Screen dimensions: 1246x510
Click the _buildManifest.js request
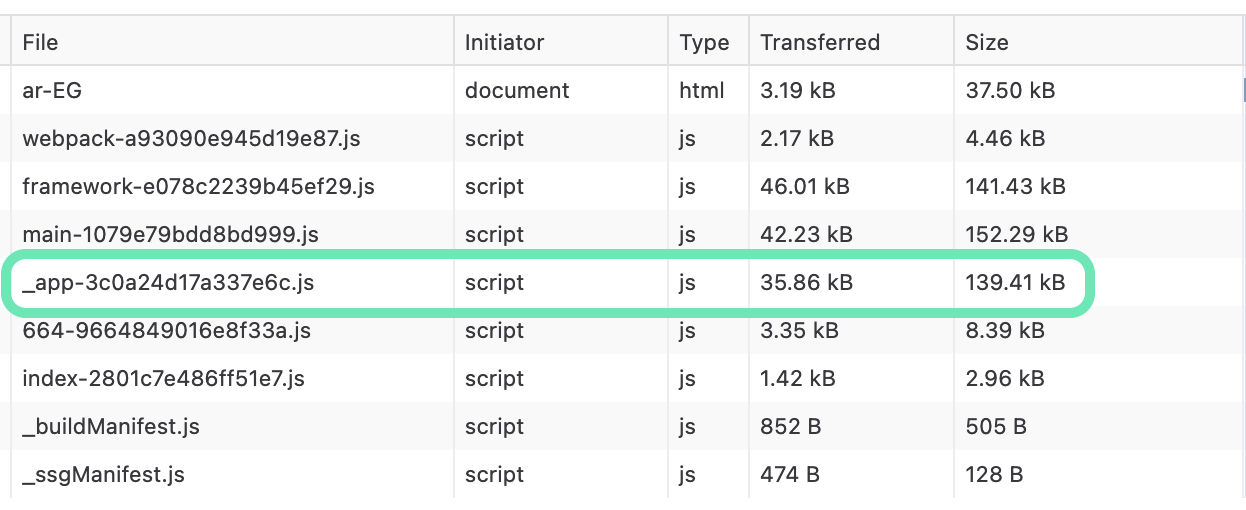point(111,426)
